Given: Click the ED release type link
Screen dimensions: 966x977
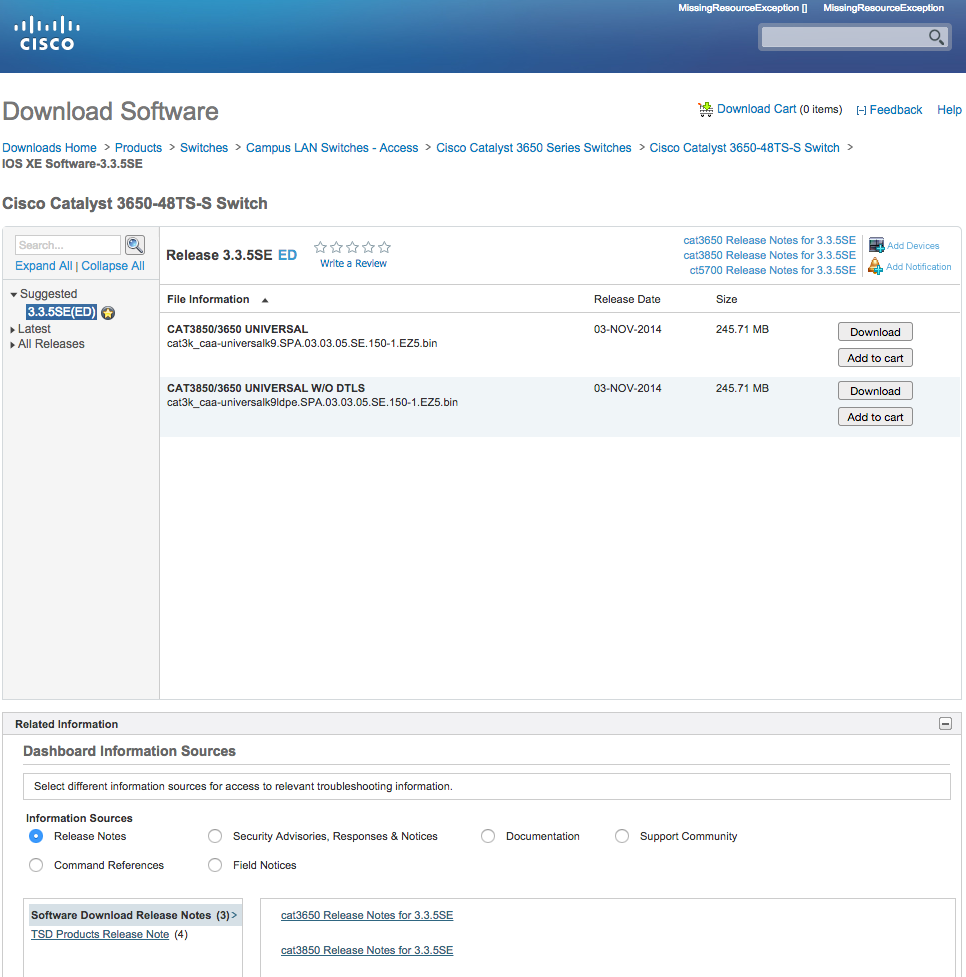Looking at the screenshot, I should click(287, 255).
